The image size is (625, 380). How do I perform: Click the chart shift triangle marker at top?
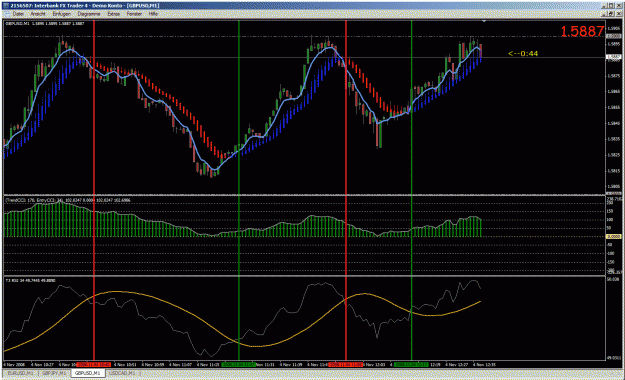coord(484,21)
